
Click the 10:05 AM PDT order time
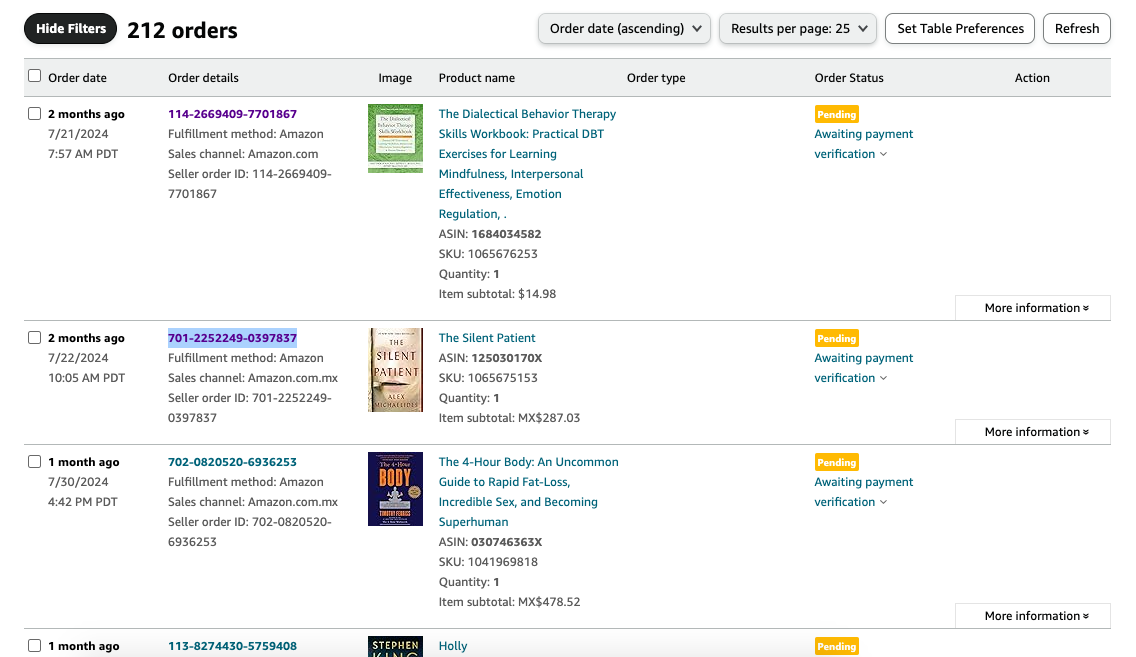86,377
